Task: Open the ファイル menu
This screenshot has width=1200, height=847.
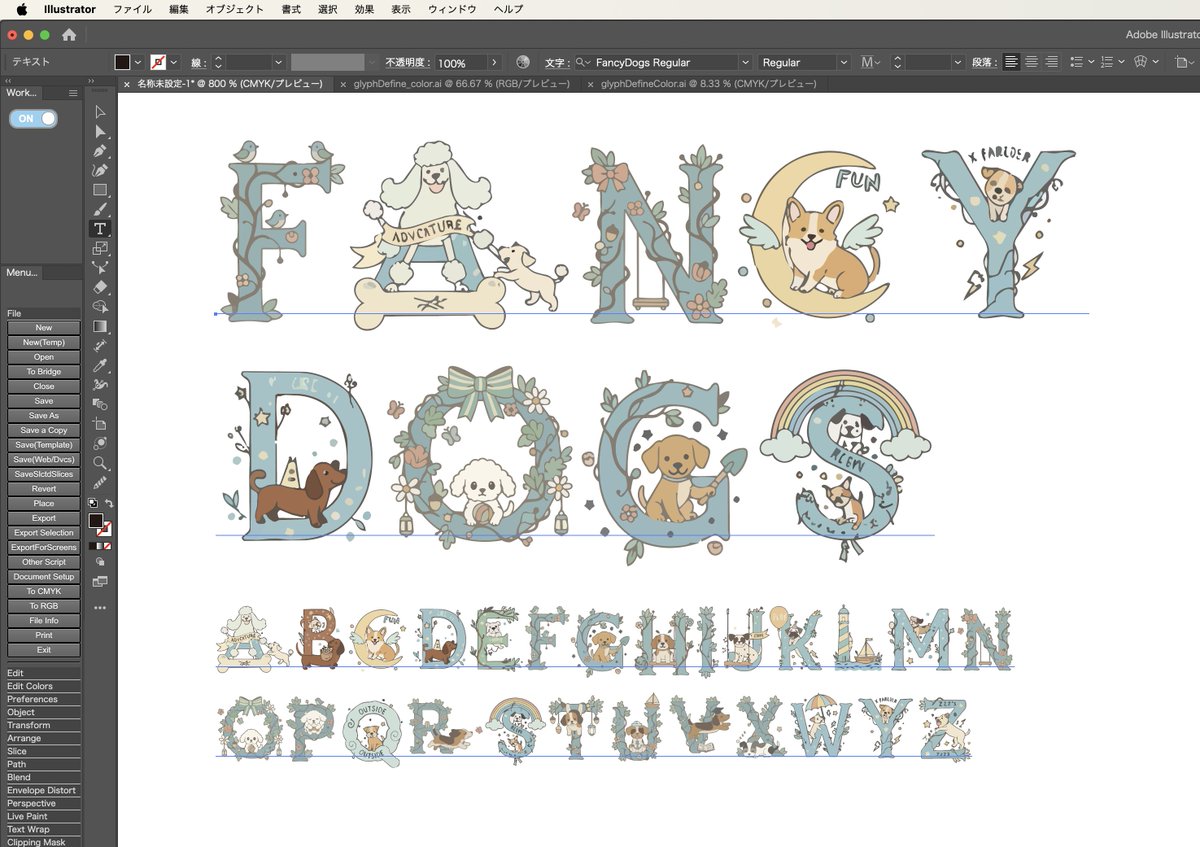Action: coord(132,9)
